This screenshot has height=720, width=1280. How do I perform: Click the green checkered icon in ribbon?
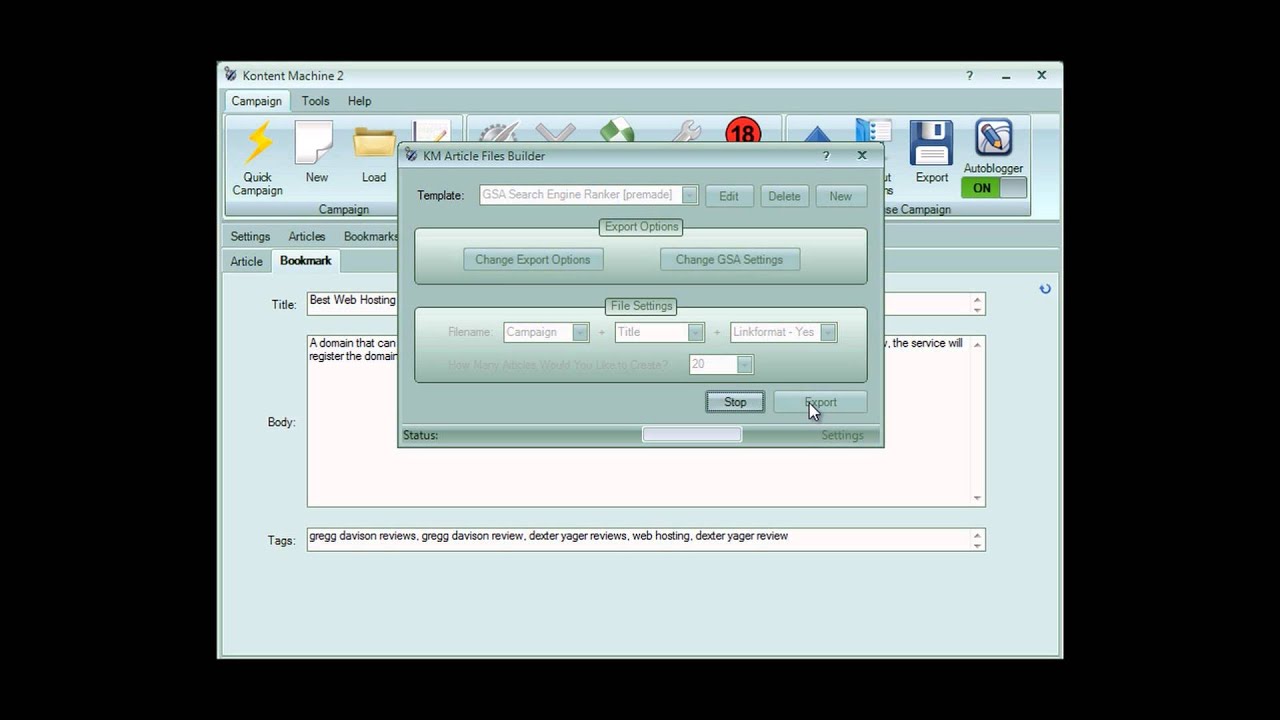click(617, 132)
